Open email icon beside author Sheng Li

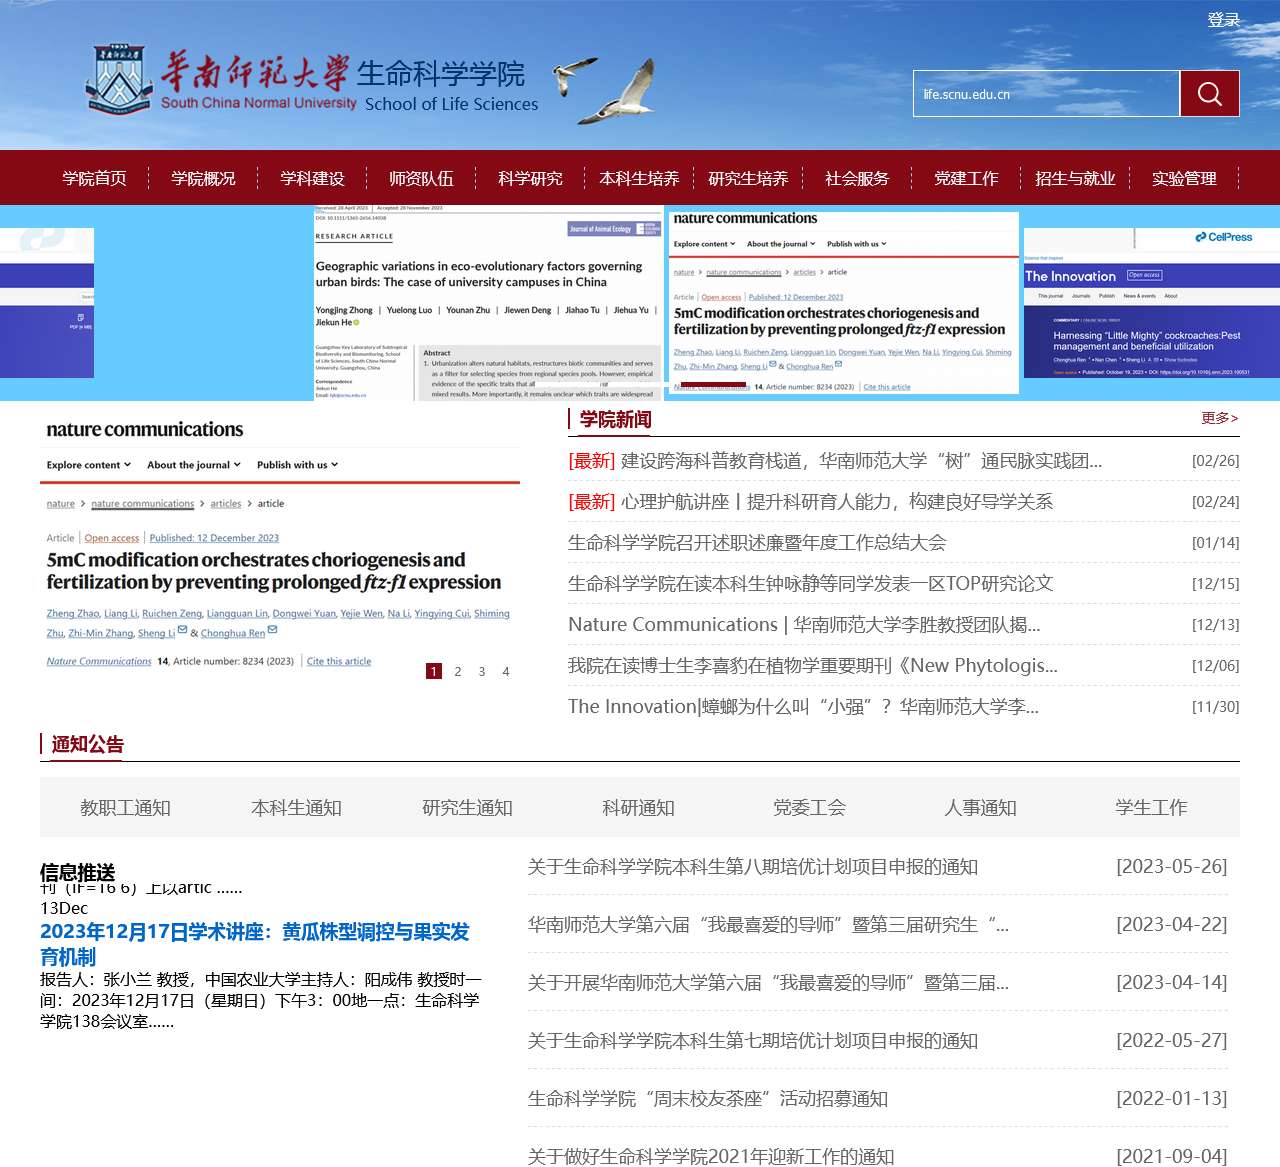pyautogui.click(x=180, y=631)
